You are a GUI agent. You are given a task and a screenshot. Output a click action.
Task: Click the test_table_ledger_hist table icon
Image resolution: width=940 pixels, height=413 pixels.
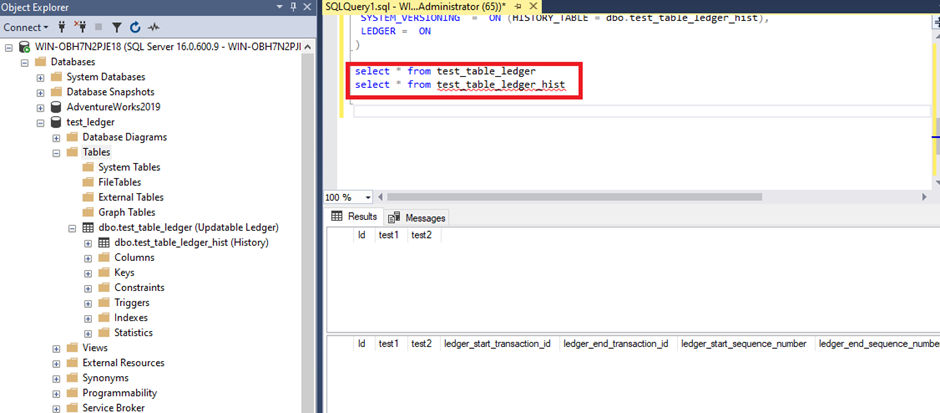click(103, 243)
